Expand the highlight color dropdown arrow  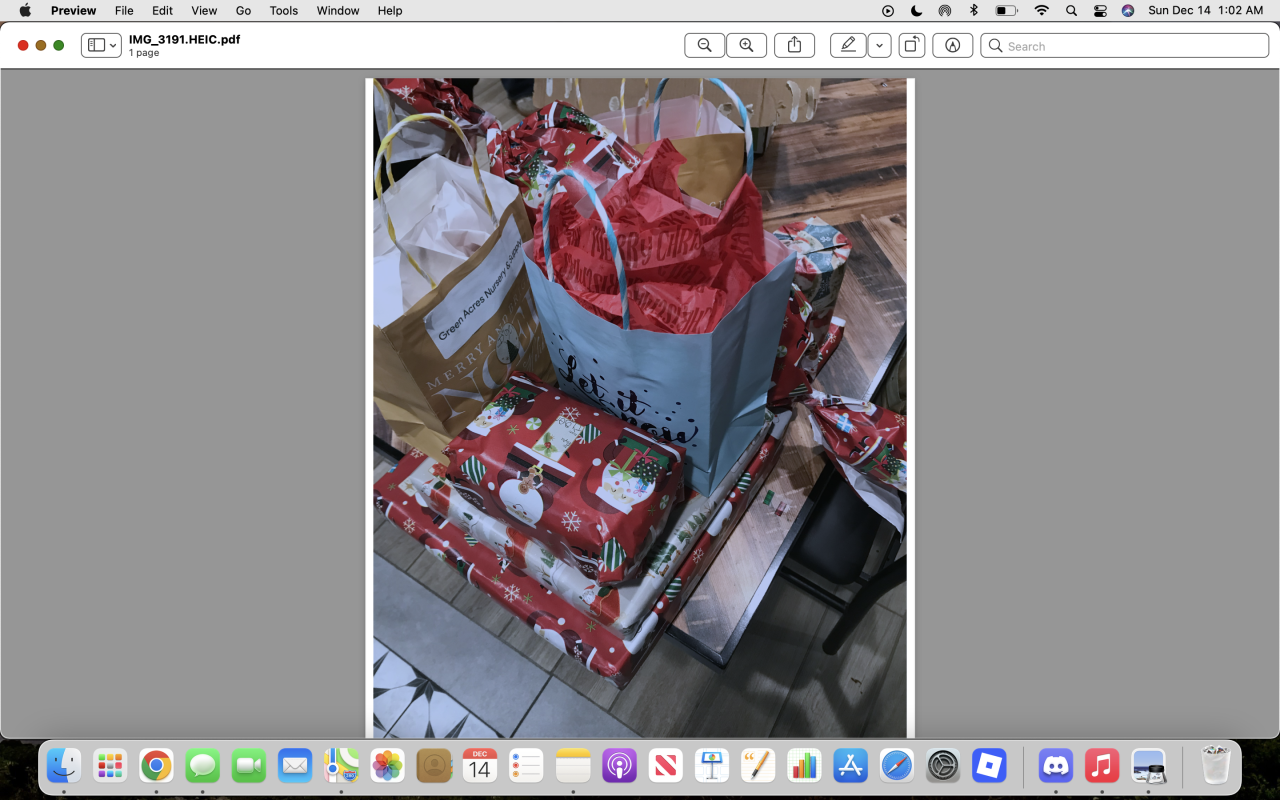[879, 46]
